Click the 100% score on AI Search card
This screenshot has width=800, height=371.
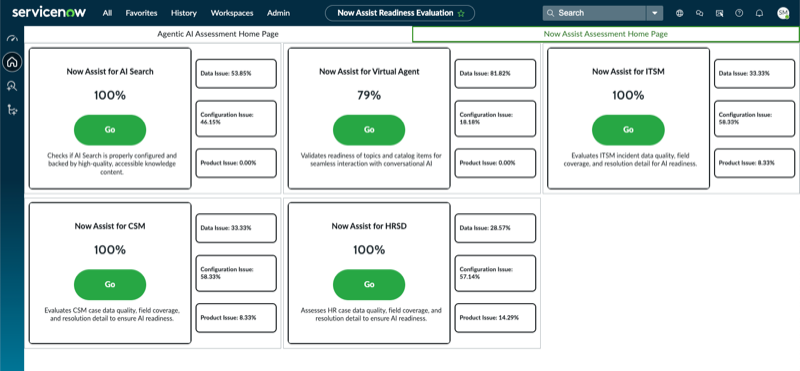(110, 95)
